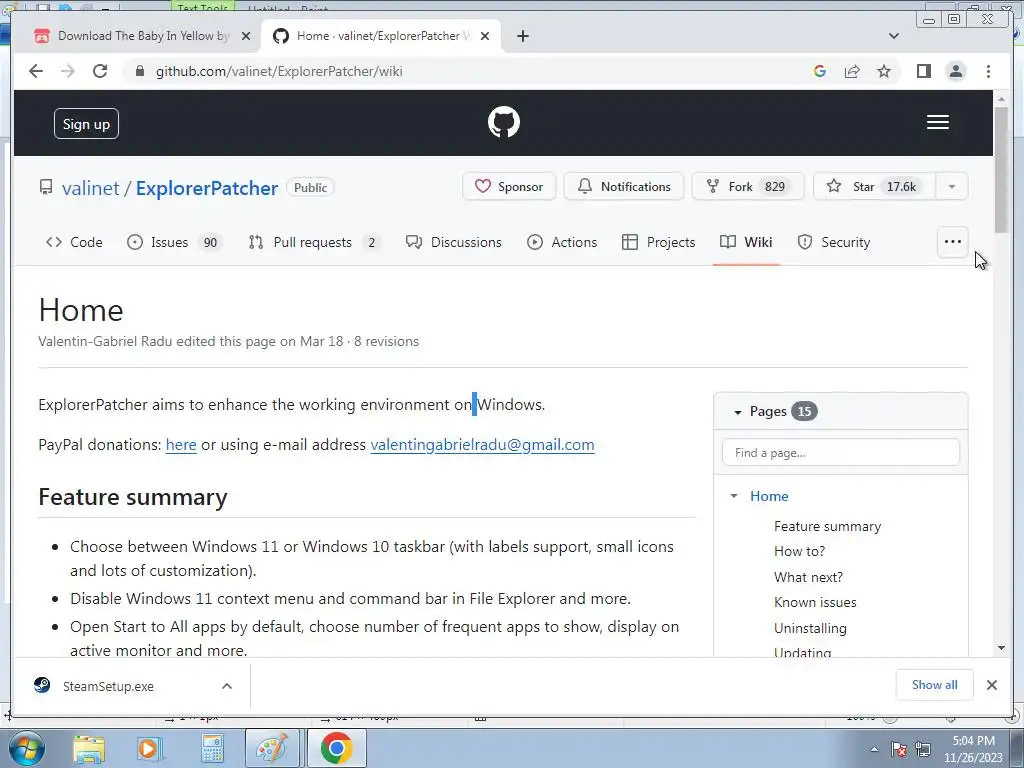Jump to Feature summary section

pyautogui.click(x=827, y=526)
